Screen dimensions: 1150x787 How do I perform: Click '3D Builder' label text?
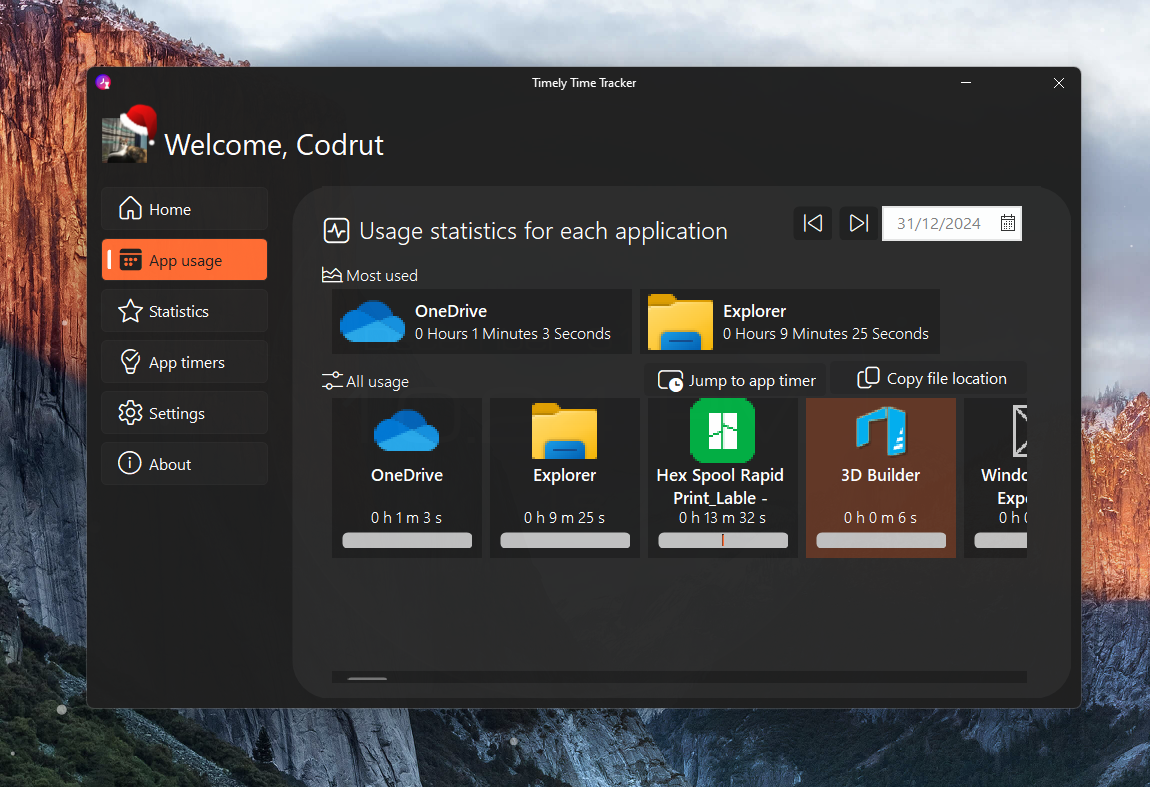[x=880, y=475]
